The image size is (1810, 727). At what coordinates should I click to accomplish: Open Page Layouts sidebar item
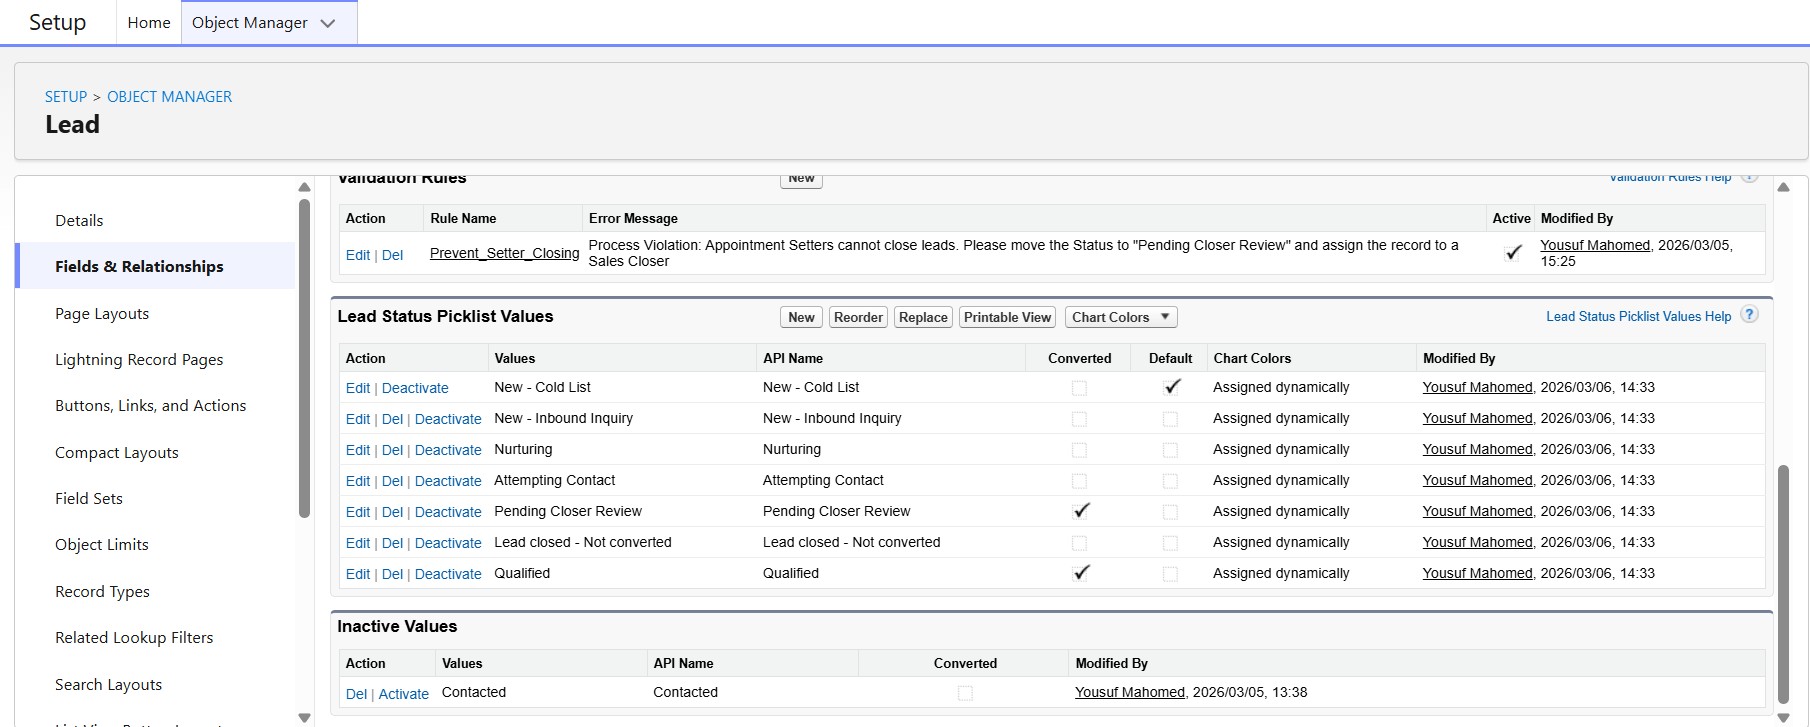102,313
